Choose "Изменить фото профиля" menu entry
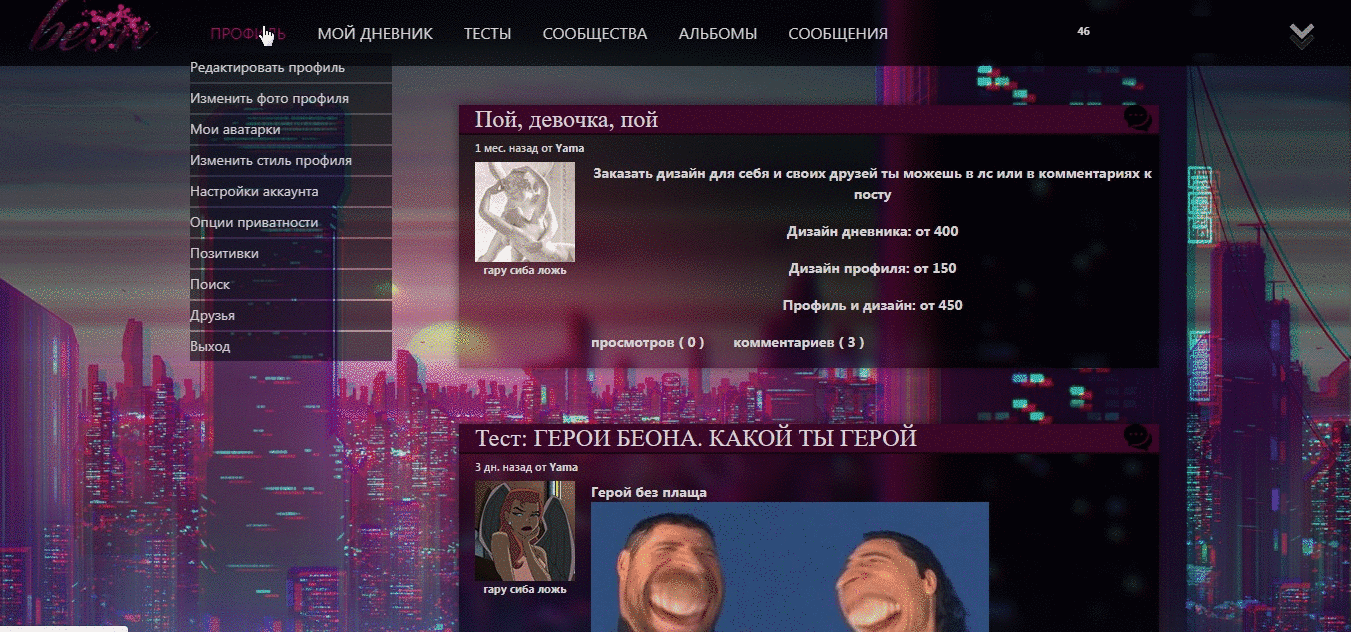This screenshot has height=632, width=1351. coord(269,99)
